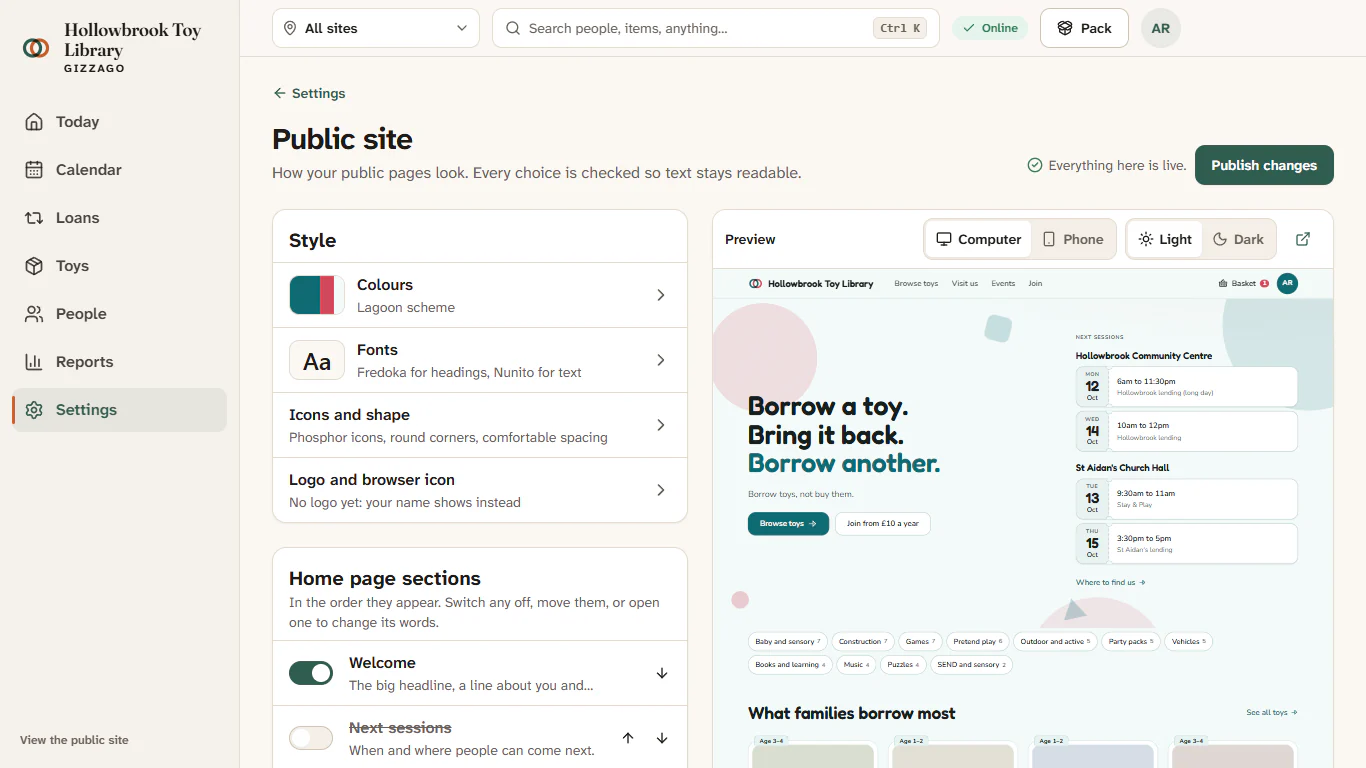
Task: Click Browse toys button in preview
Action: coord(788,523)
